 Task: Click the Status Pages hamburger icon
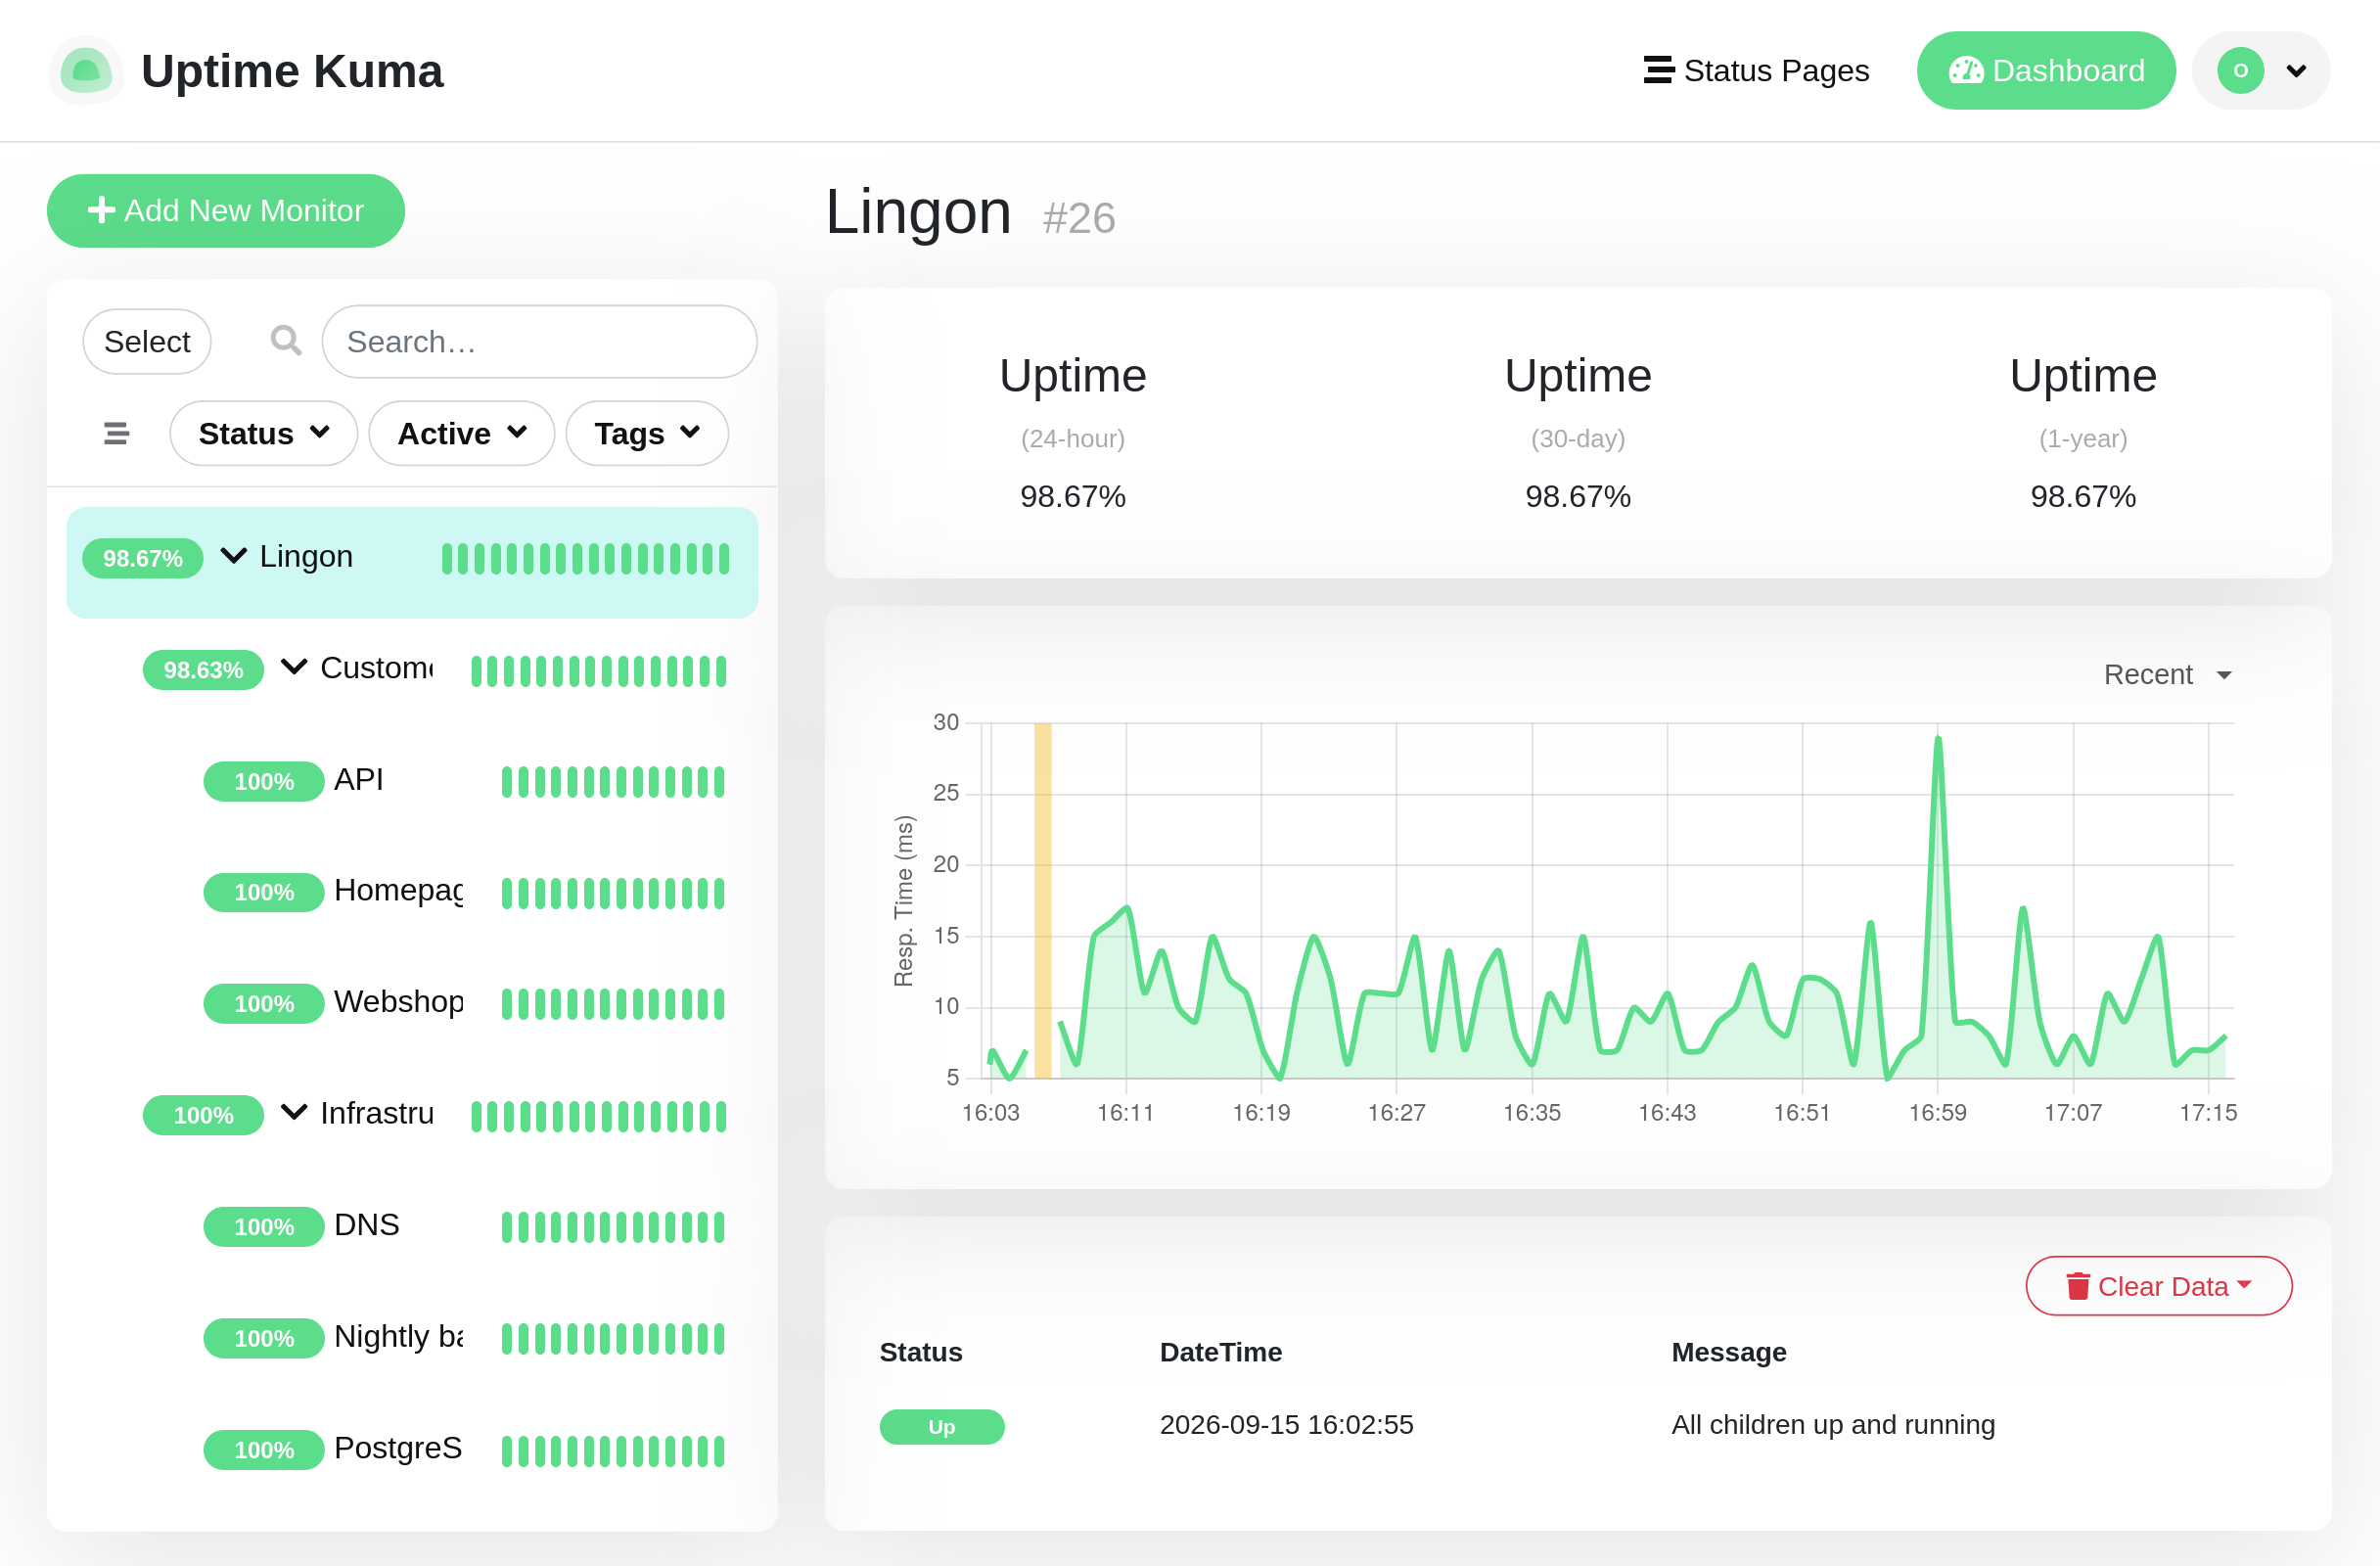coord(1658,70)
